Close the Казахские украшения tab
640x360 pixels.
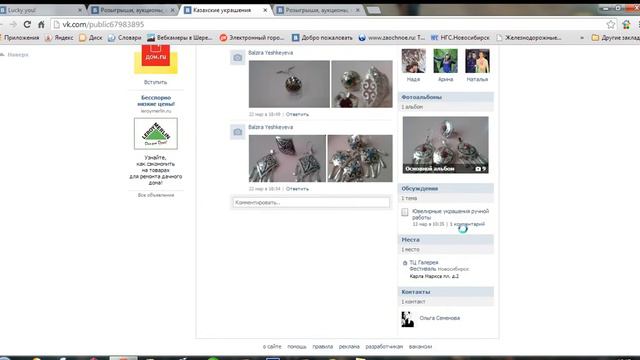tap(265, 10)
